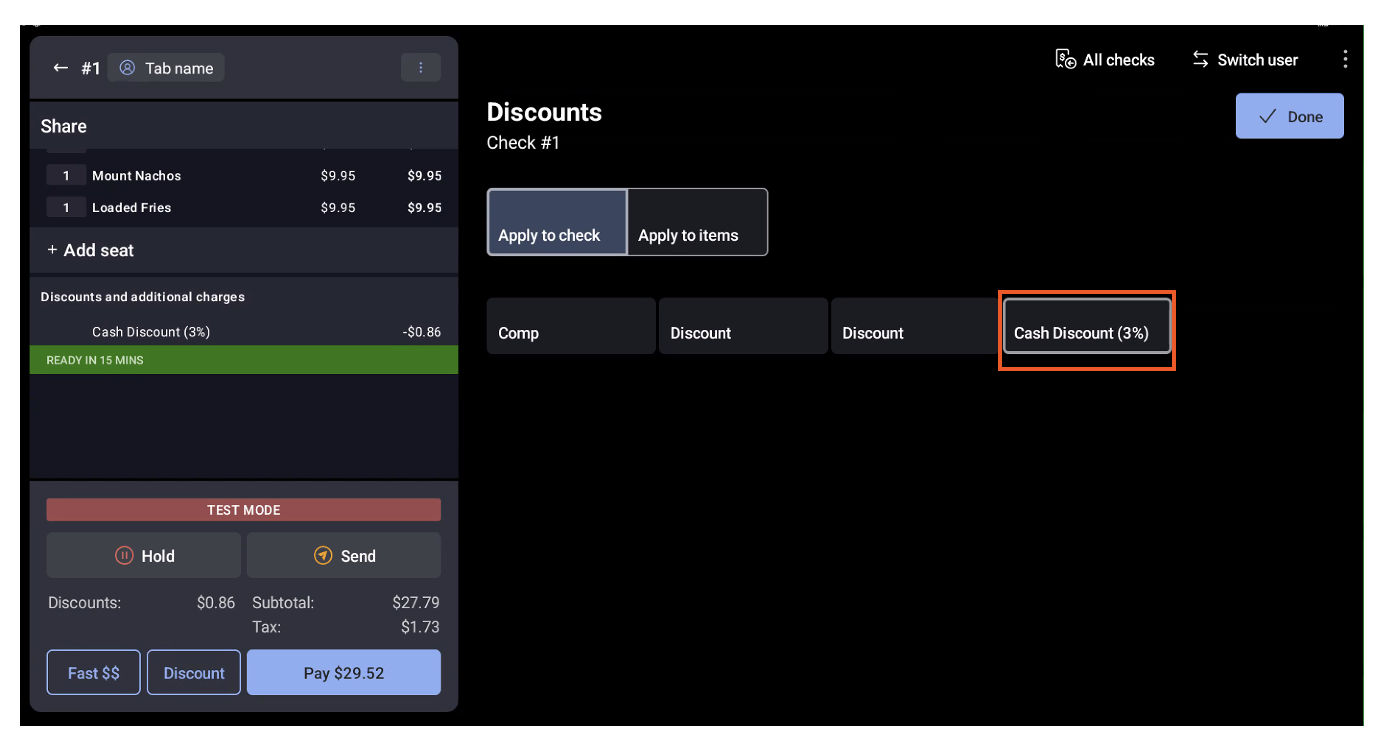The width and height of the screenshot is (1386, 746).
Task: Keep Apply to check selected
Action: click(549, 235)
